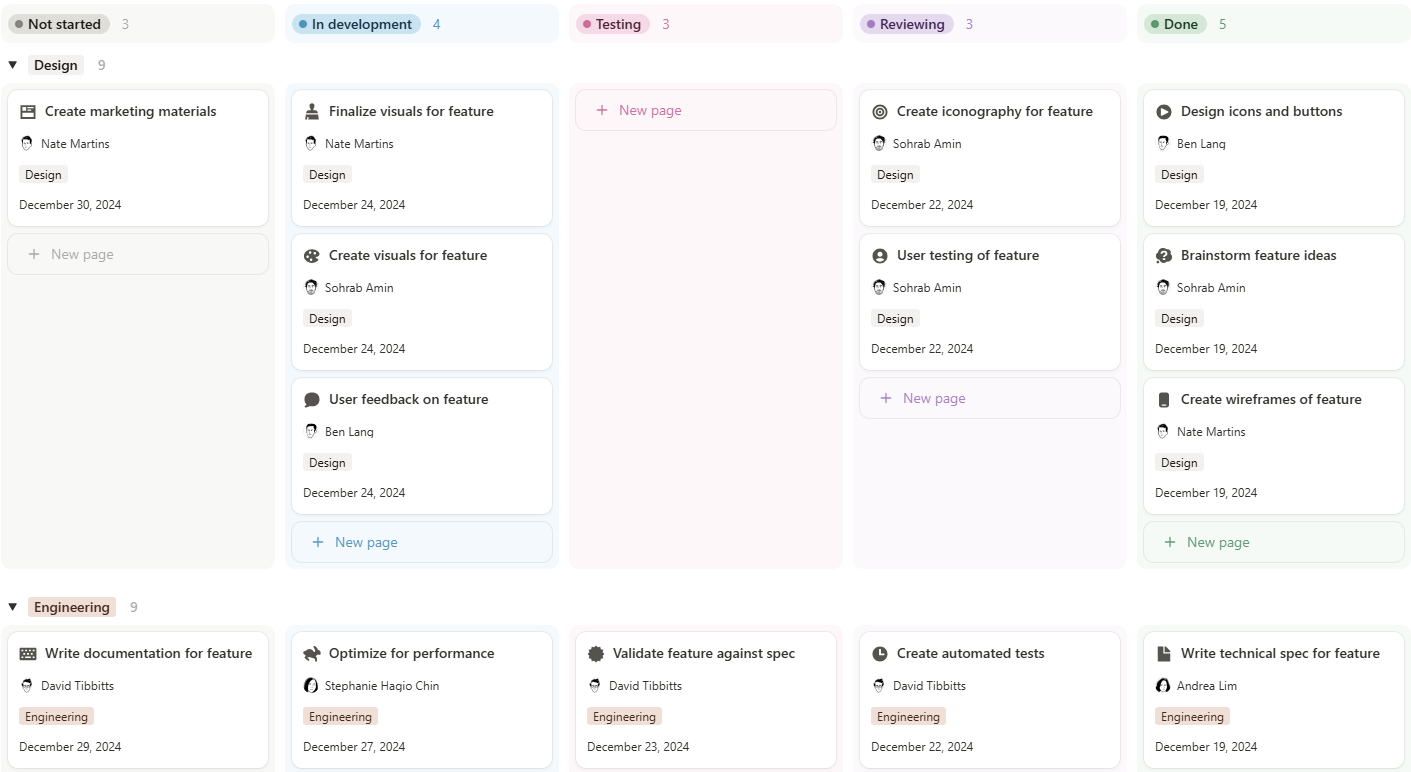Click the keyboard icon on Write documentation card
The width and height of the screenshot is (1411, 772).
pos(28,654)
